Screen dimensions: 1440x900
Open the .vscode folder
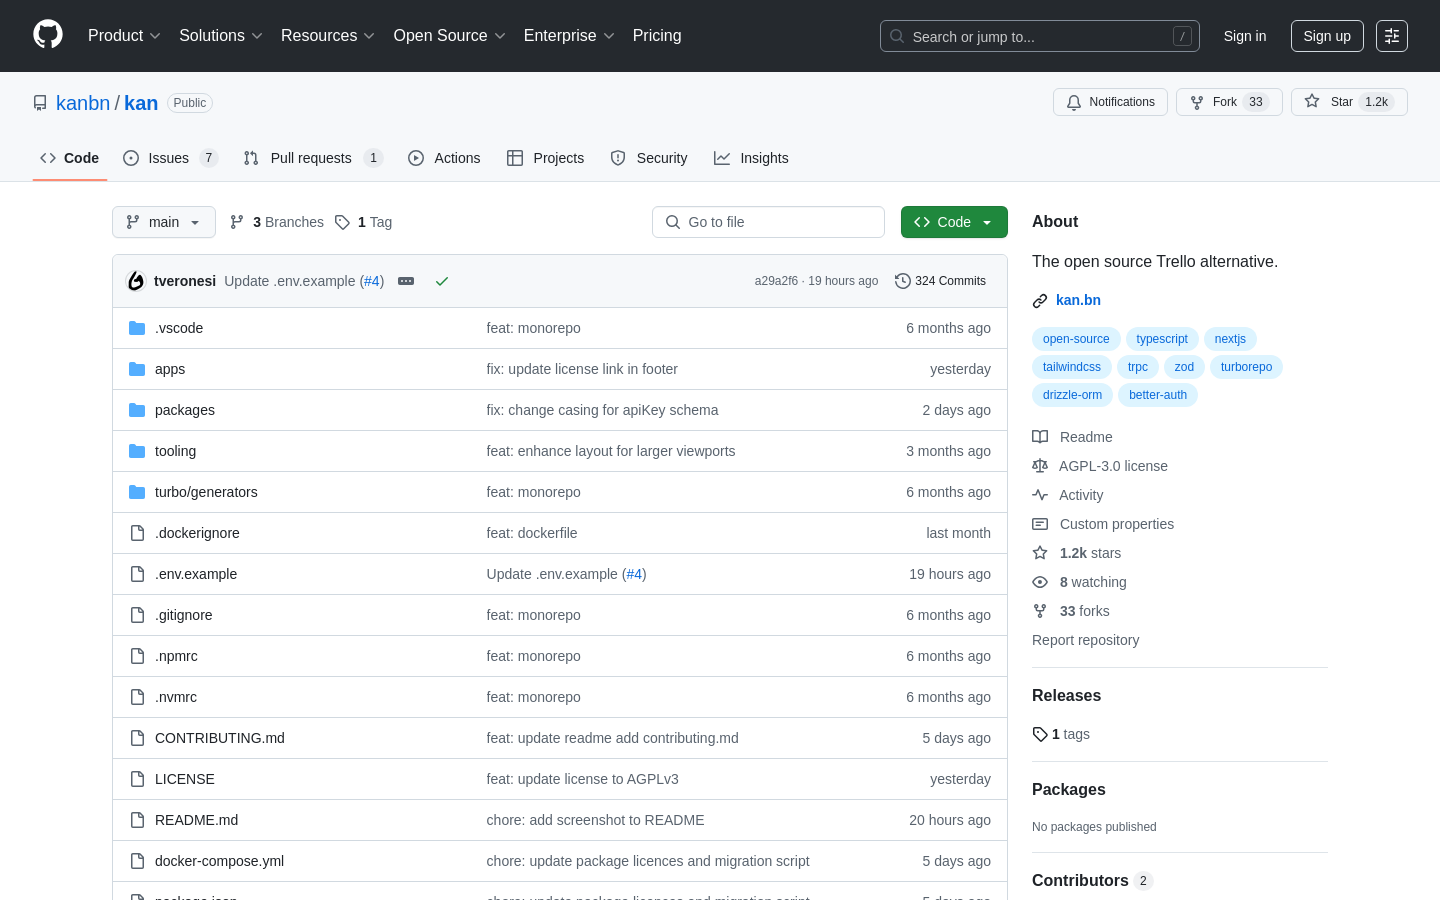click(x=179, y=328)
